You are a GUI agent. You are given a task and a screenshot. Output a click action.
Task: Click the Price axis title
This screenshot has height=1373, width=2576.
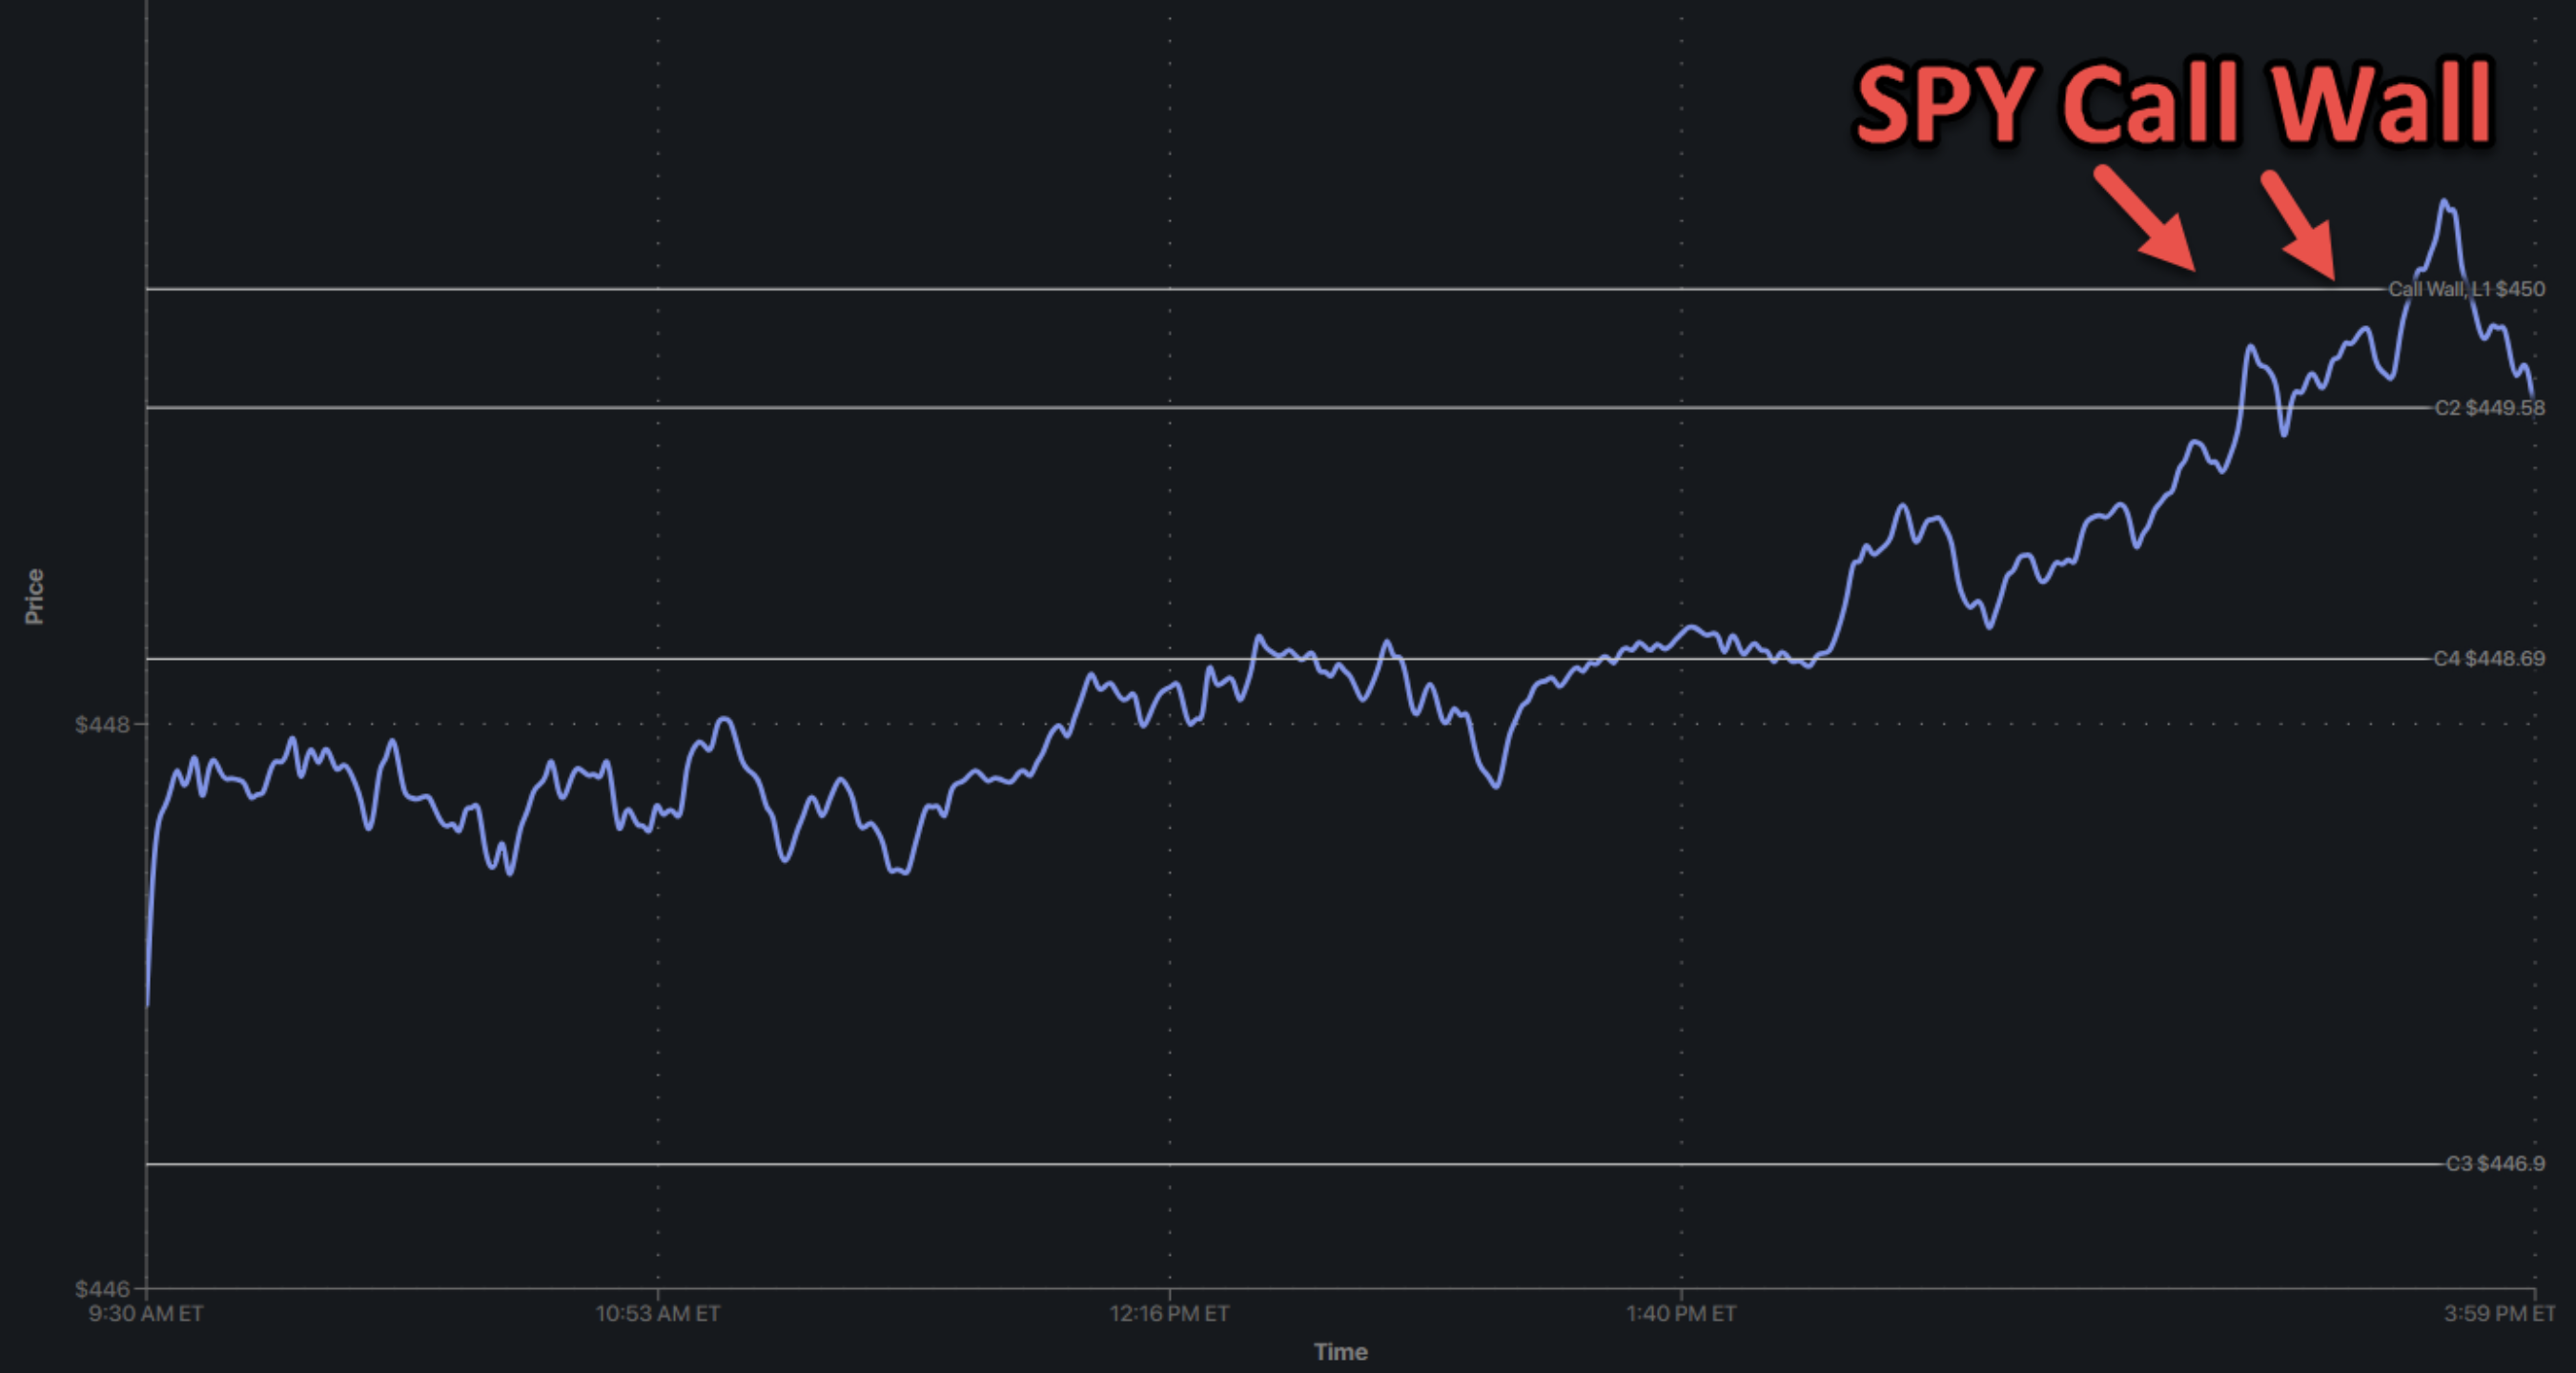pos(34,597)
